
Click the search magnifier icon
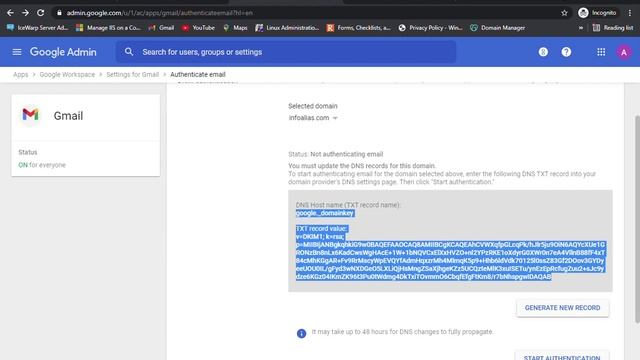click(129, 52)
